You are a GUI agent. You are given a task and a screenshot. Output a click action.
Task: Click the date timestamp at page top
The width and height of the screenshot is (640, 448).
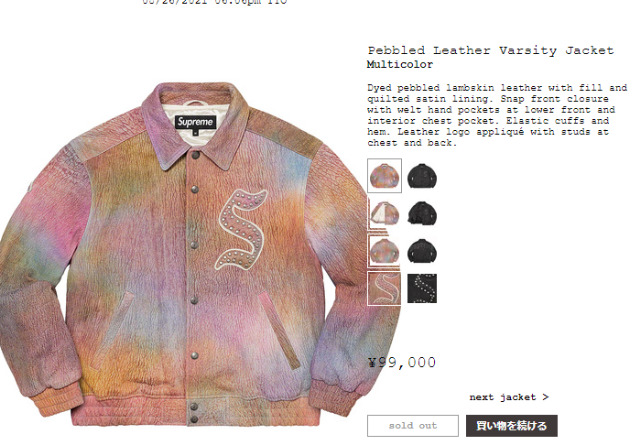click(215, 2)
